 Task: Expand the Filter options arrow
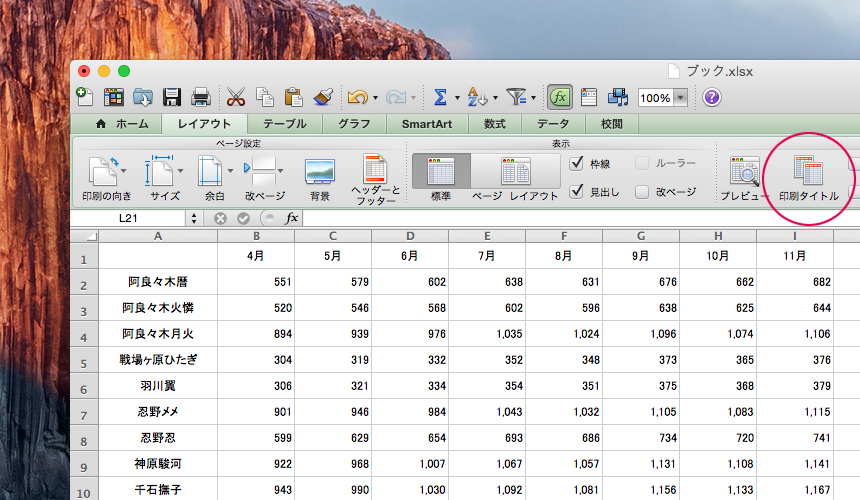(533, 98)
